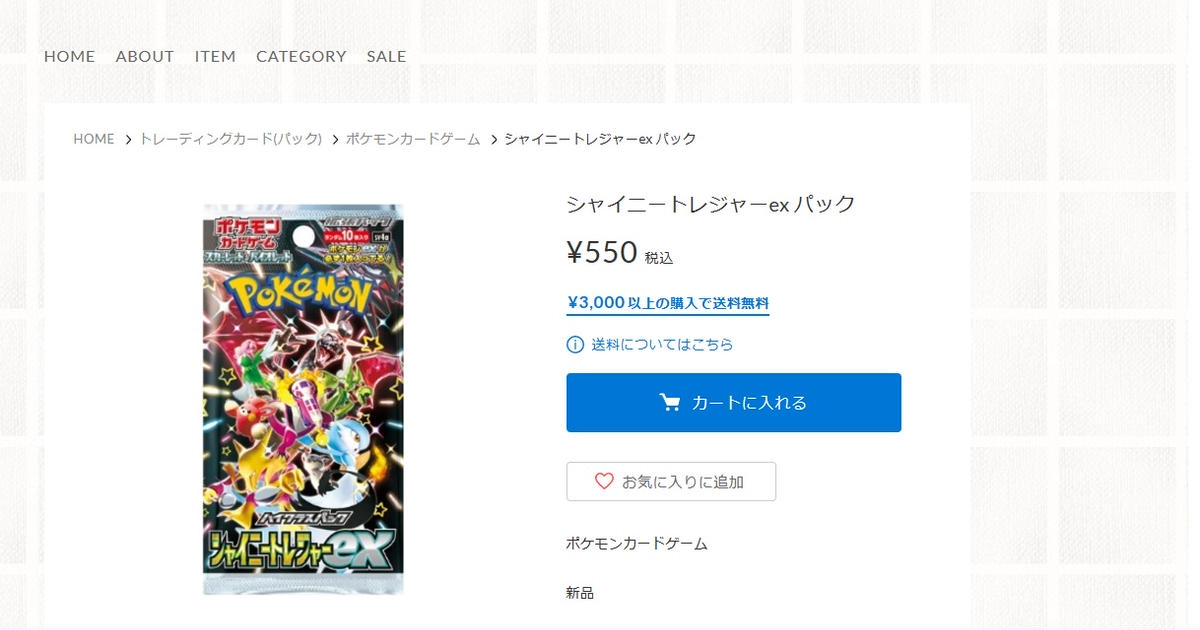This screenshot has width=1200, height=630.
Task: Click the chevron before ポケモンカードゲーム breadcrumb
Action: (x=335, y=140)
